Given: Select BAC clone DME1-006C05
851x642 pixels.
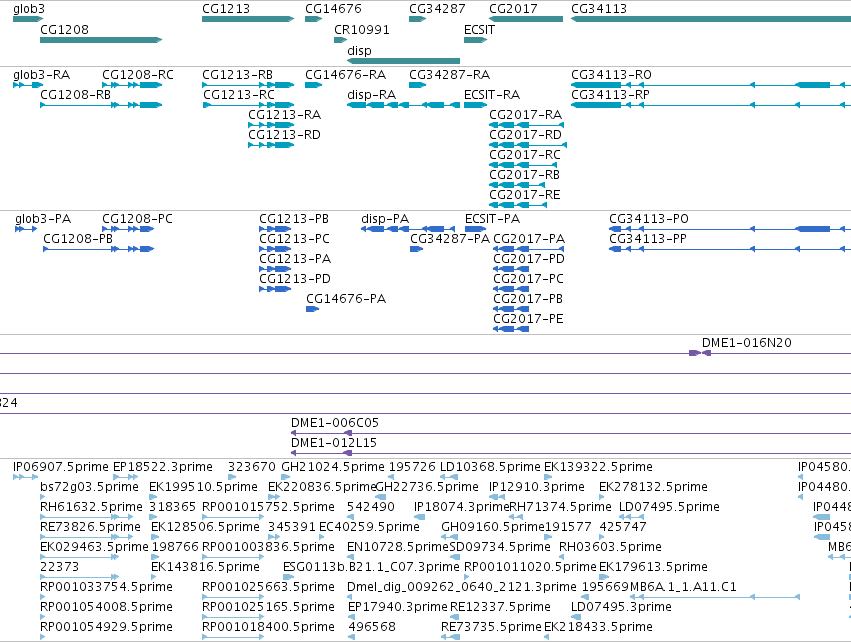Looking at the screenshot, I should (x=335, y=423).
